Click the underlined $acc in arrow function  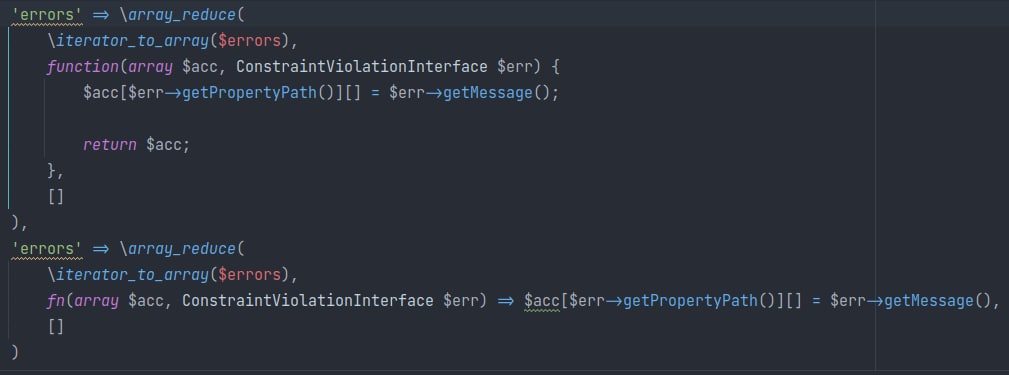click(542, 301)
